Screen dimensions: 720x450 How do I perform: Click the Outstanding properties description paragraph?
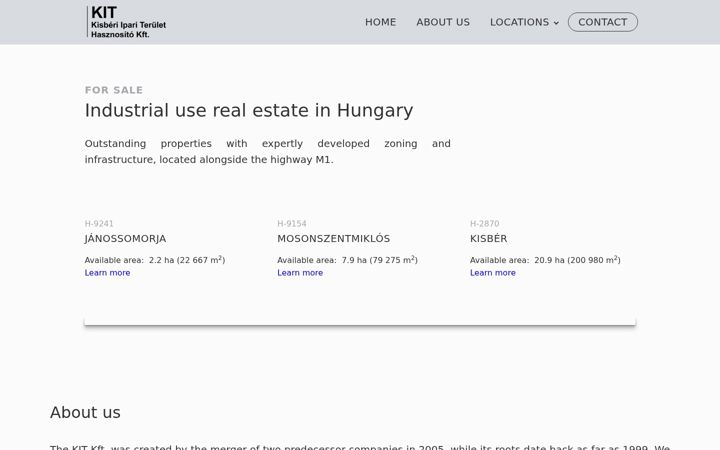click(x=267, y=152)
